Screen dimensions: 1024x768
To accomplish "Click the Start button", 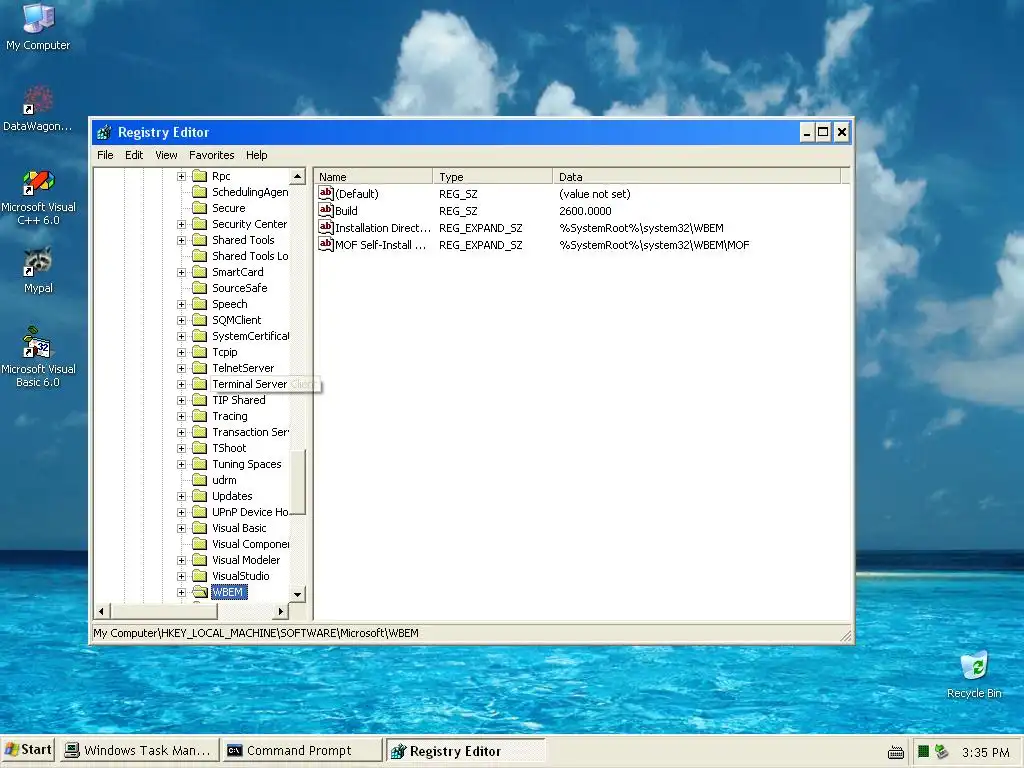I will [28, 750].
